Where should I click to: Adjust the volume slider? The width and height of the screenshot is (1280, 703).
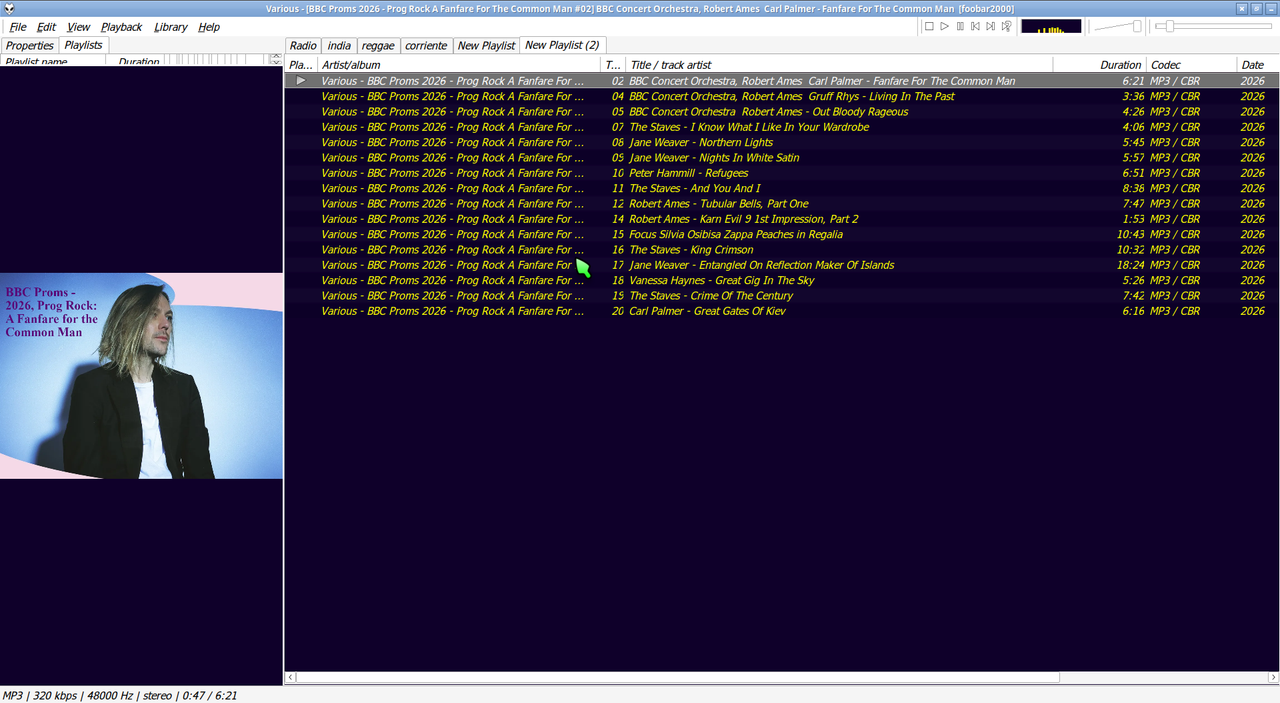point(1118,26)
